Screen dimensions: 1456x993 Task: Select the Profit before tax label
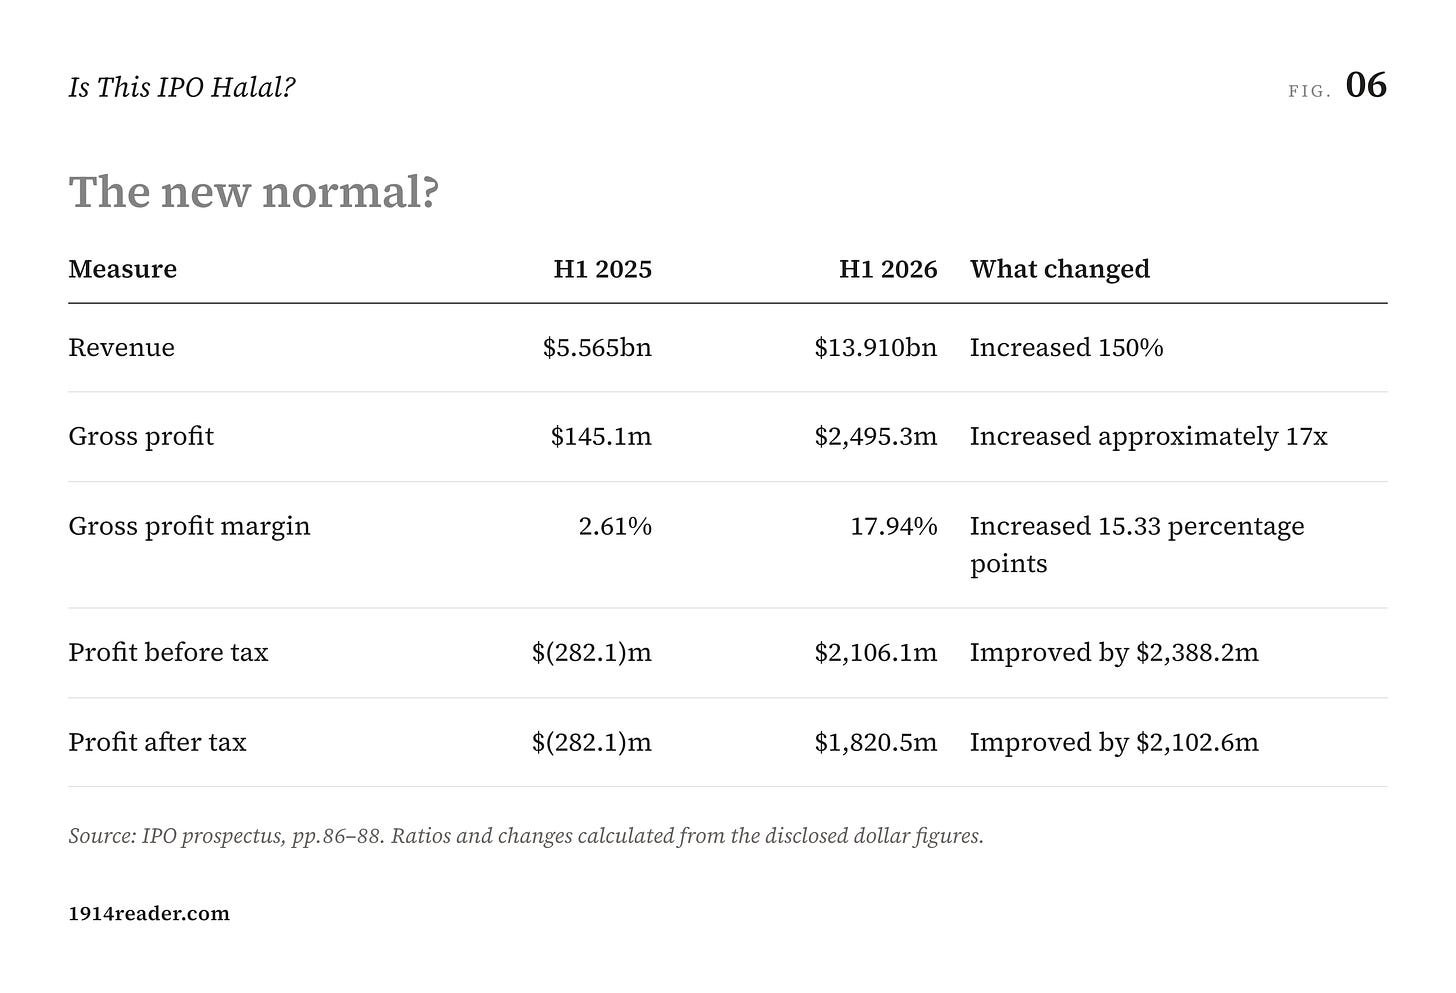point(168,652)
